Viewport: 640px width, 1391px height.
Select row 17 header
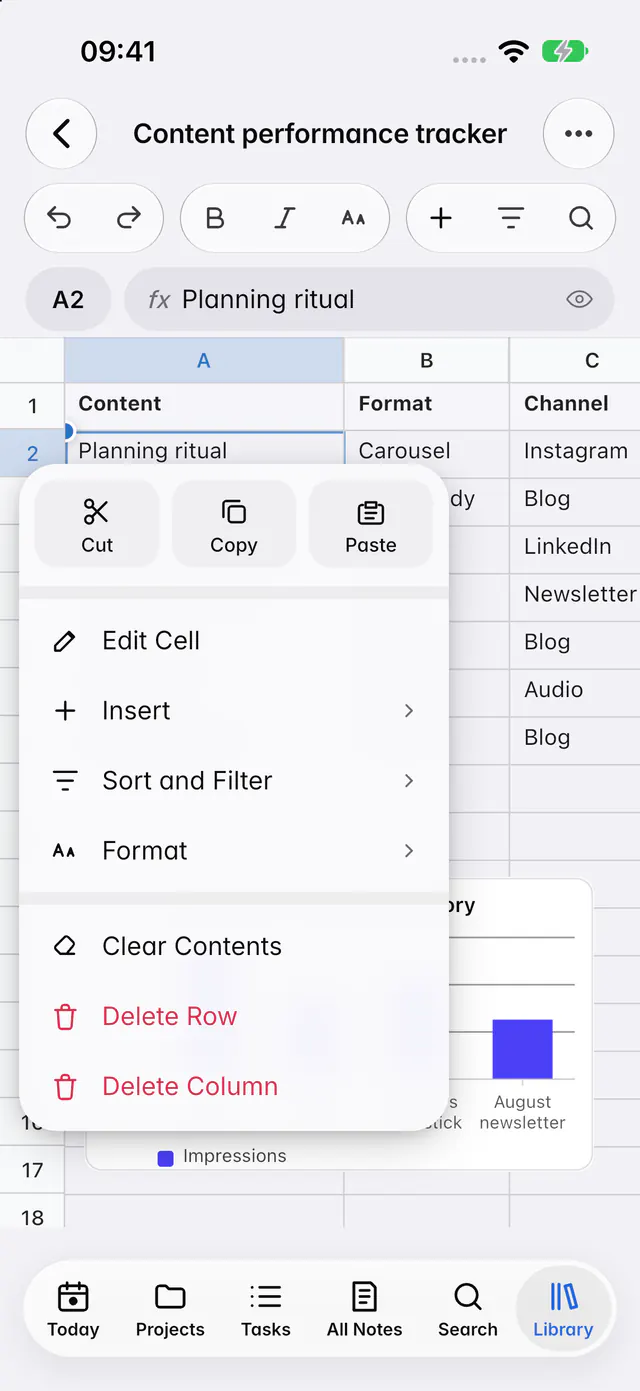click(32, 1170)
